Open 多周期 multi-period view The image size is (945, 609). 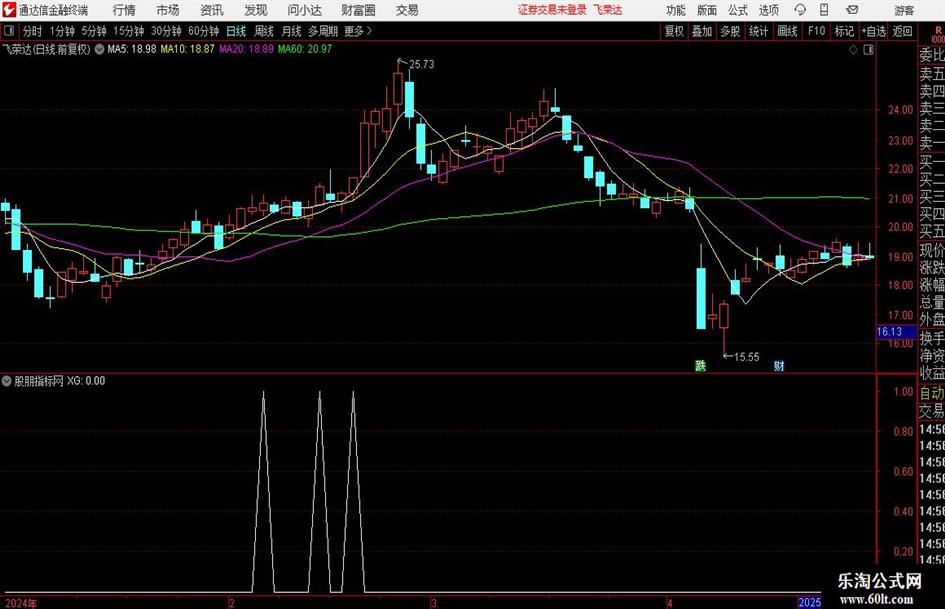click(323, 31)
